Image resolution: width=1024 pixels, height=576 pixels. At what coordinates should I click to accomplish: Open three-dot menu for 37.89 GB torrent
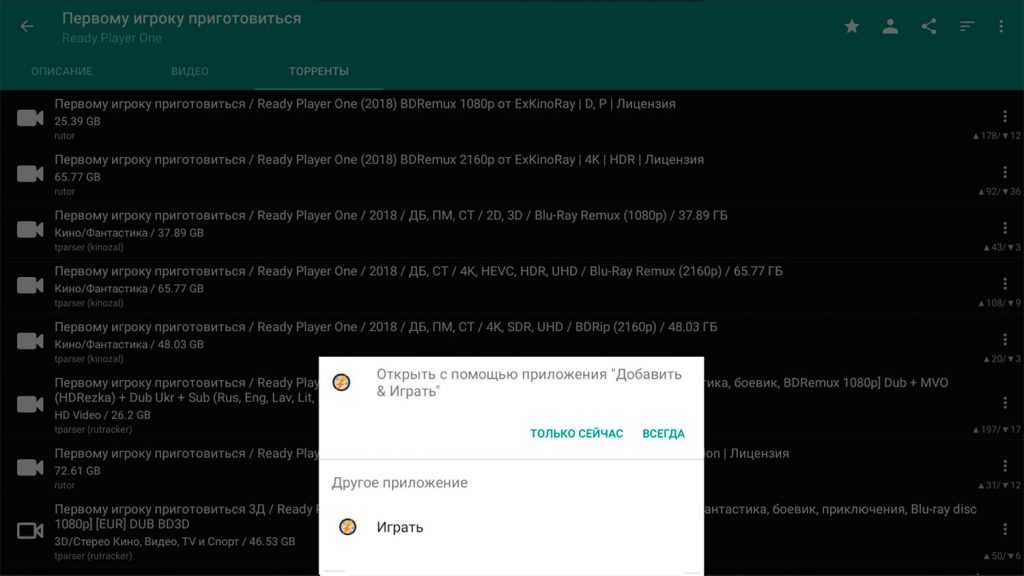point(1005,229)
